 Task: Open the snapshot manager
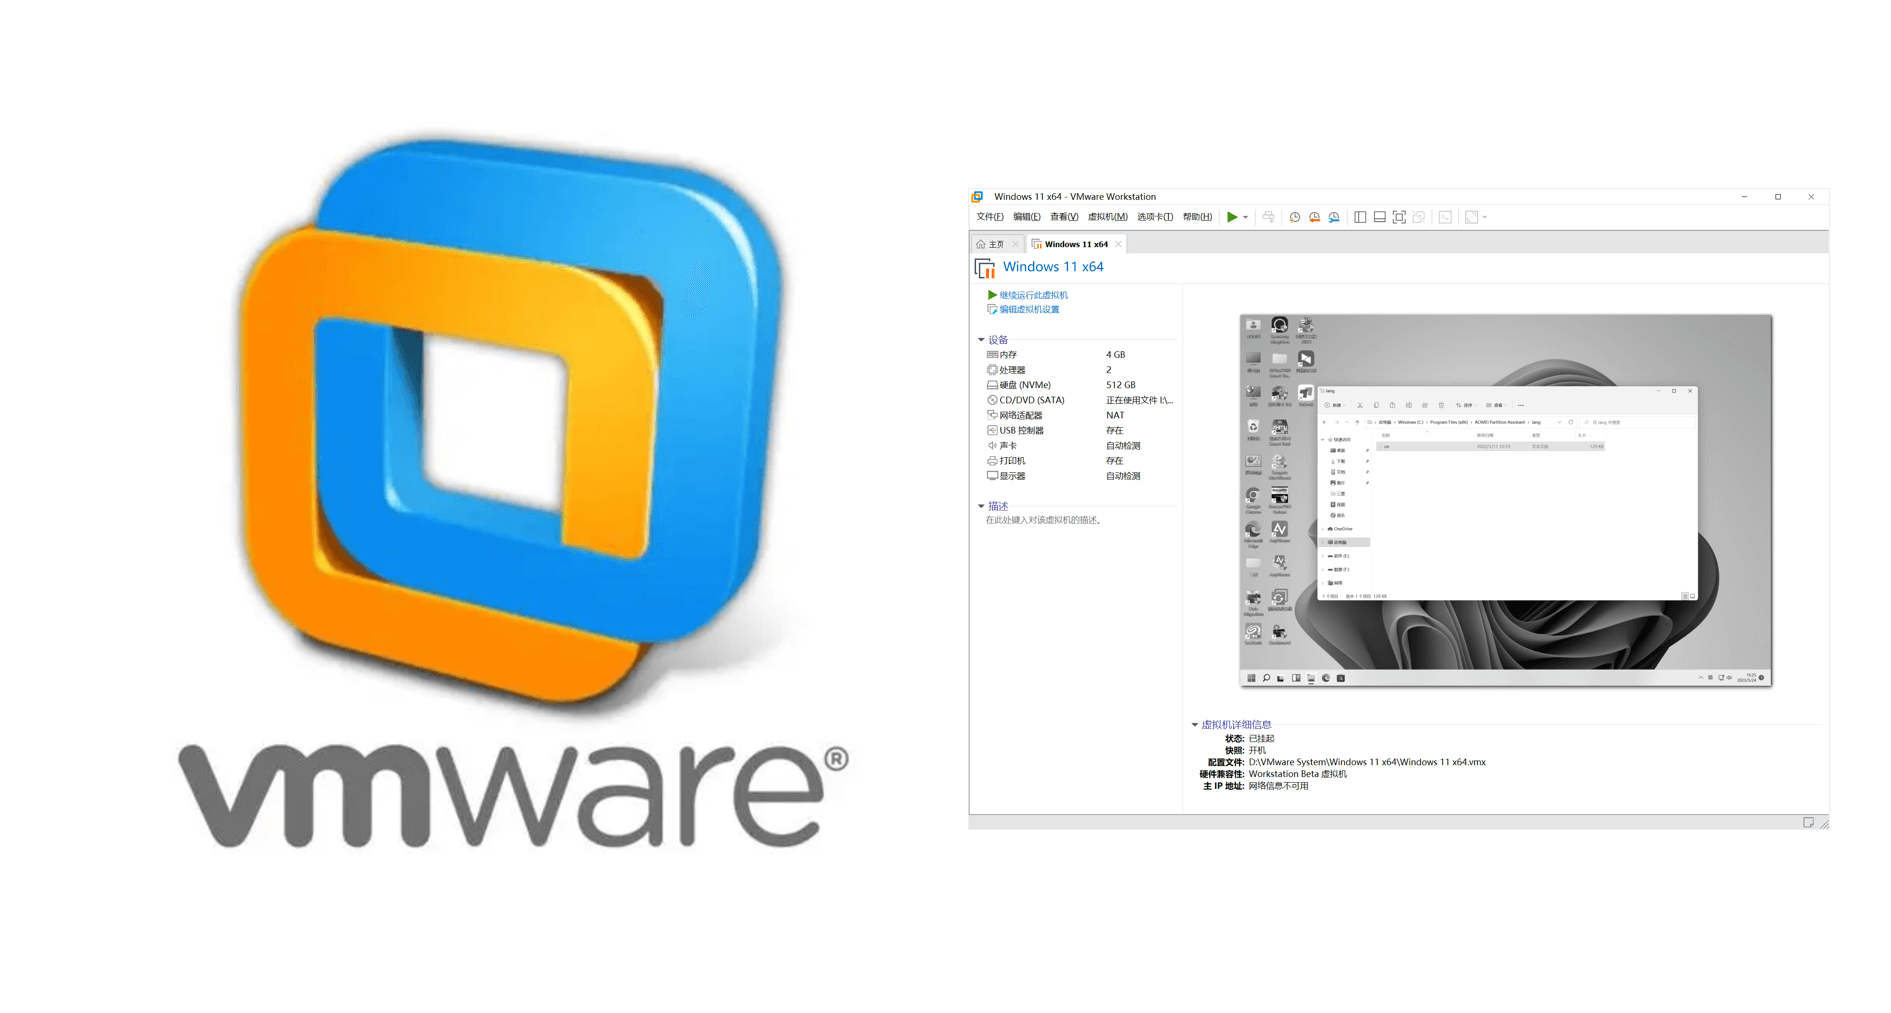coord(1333,217)
